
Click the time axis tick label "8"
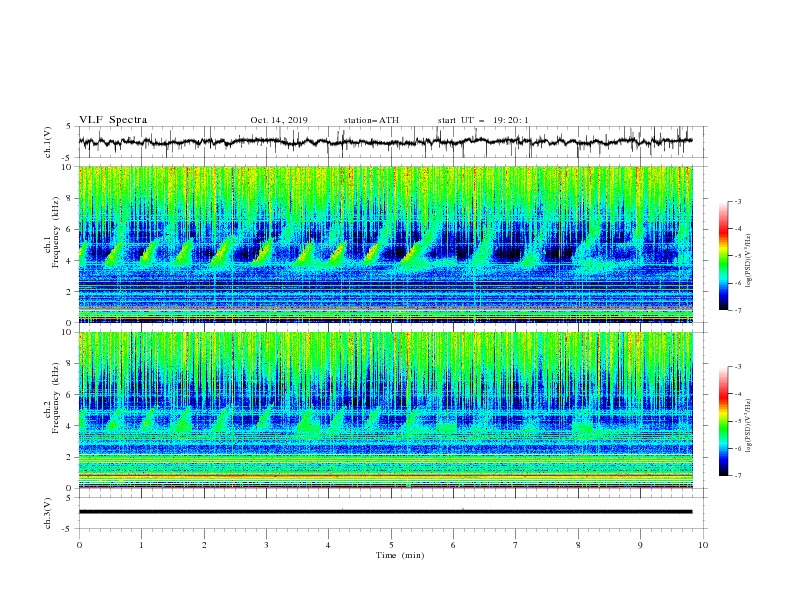(578, 545)
